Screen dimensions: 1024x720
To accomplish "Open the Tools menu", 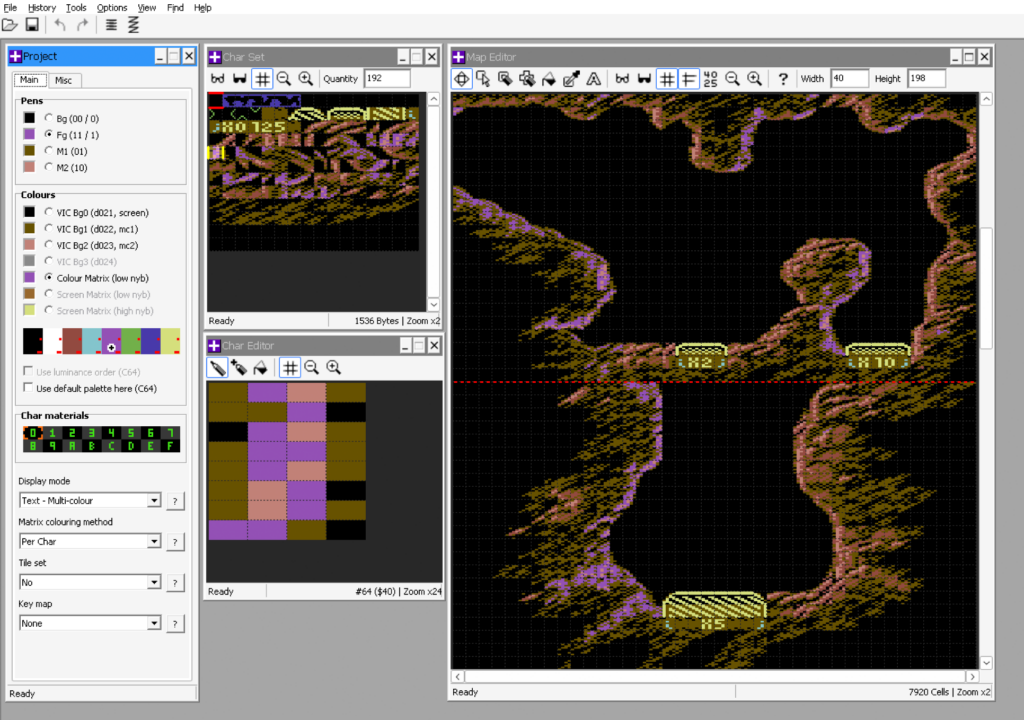I will 76,8.
